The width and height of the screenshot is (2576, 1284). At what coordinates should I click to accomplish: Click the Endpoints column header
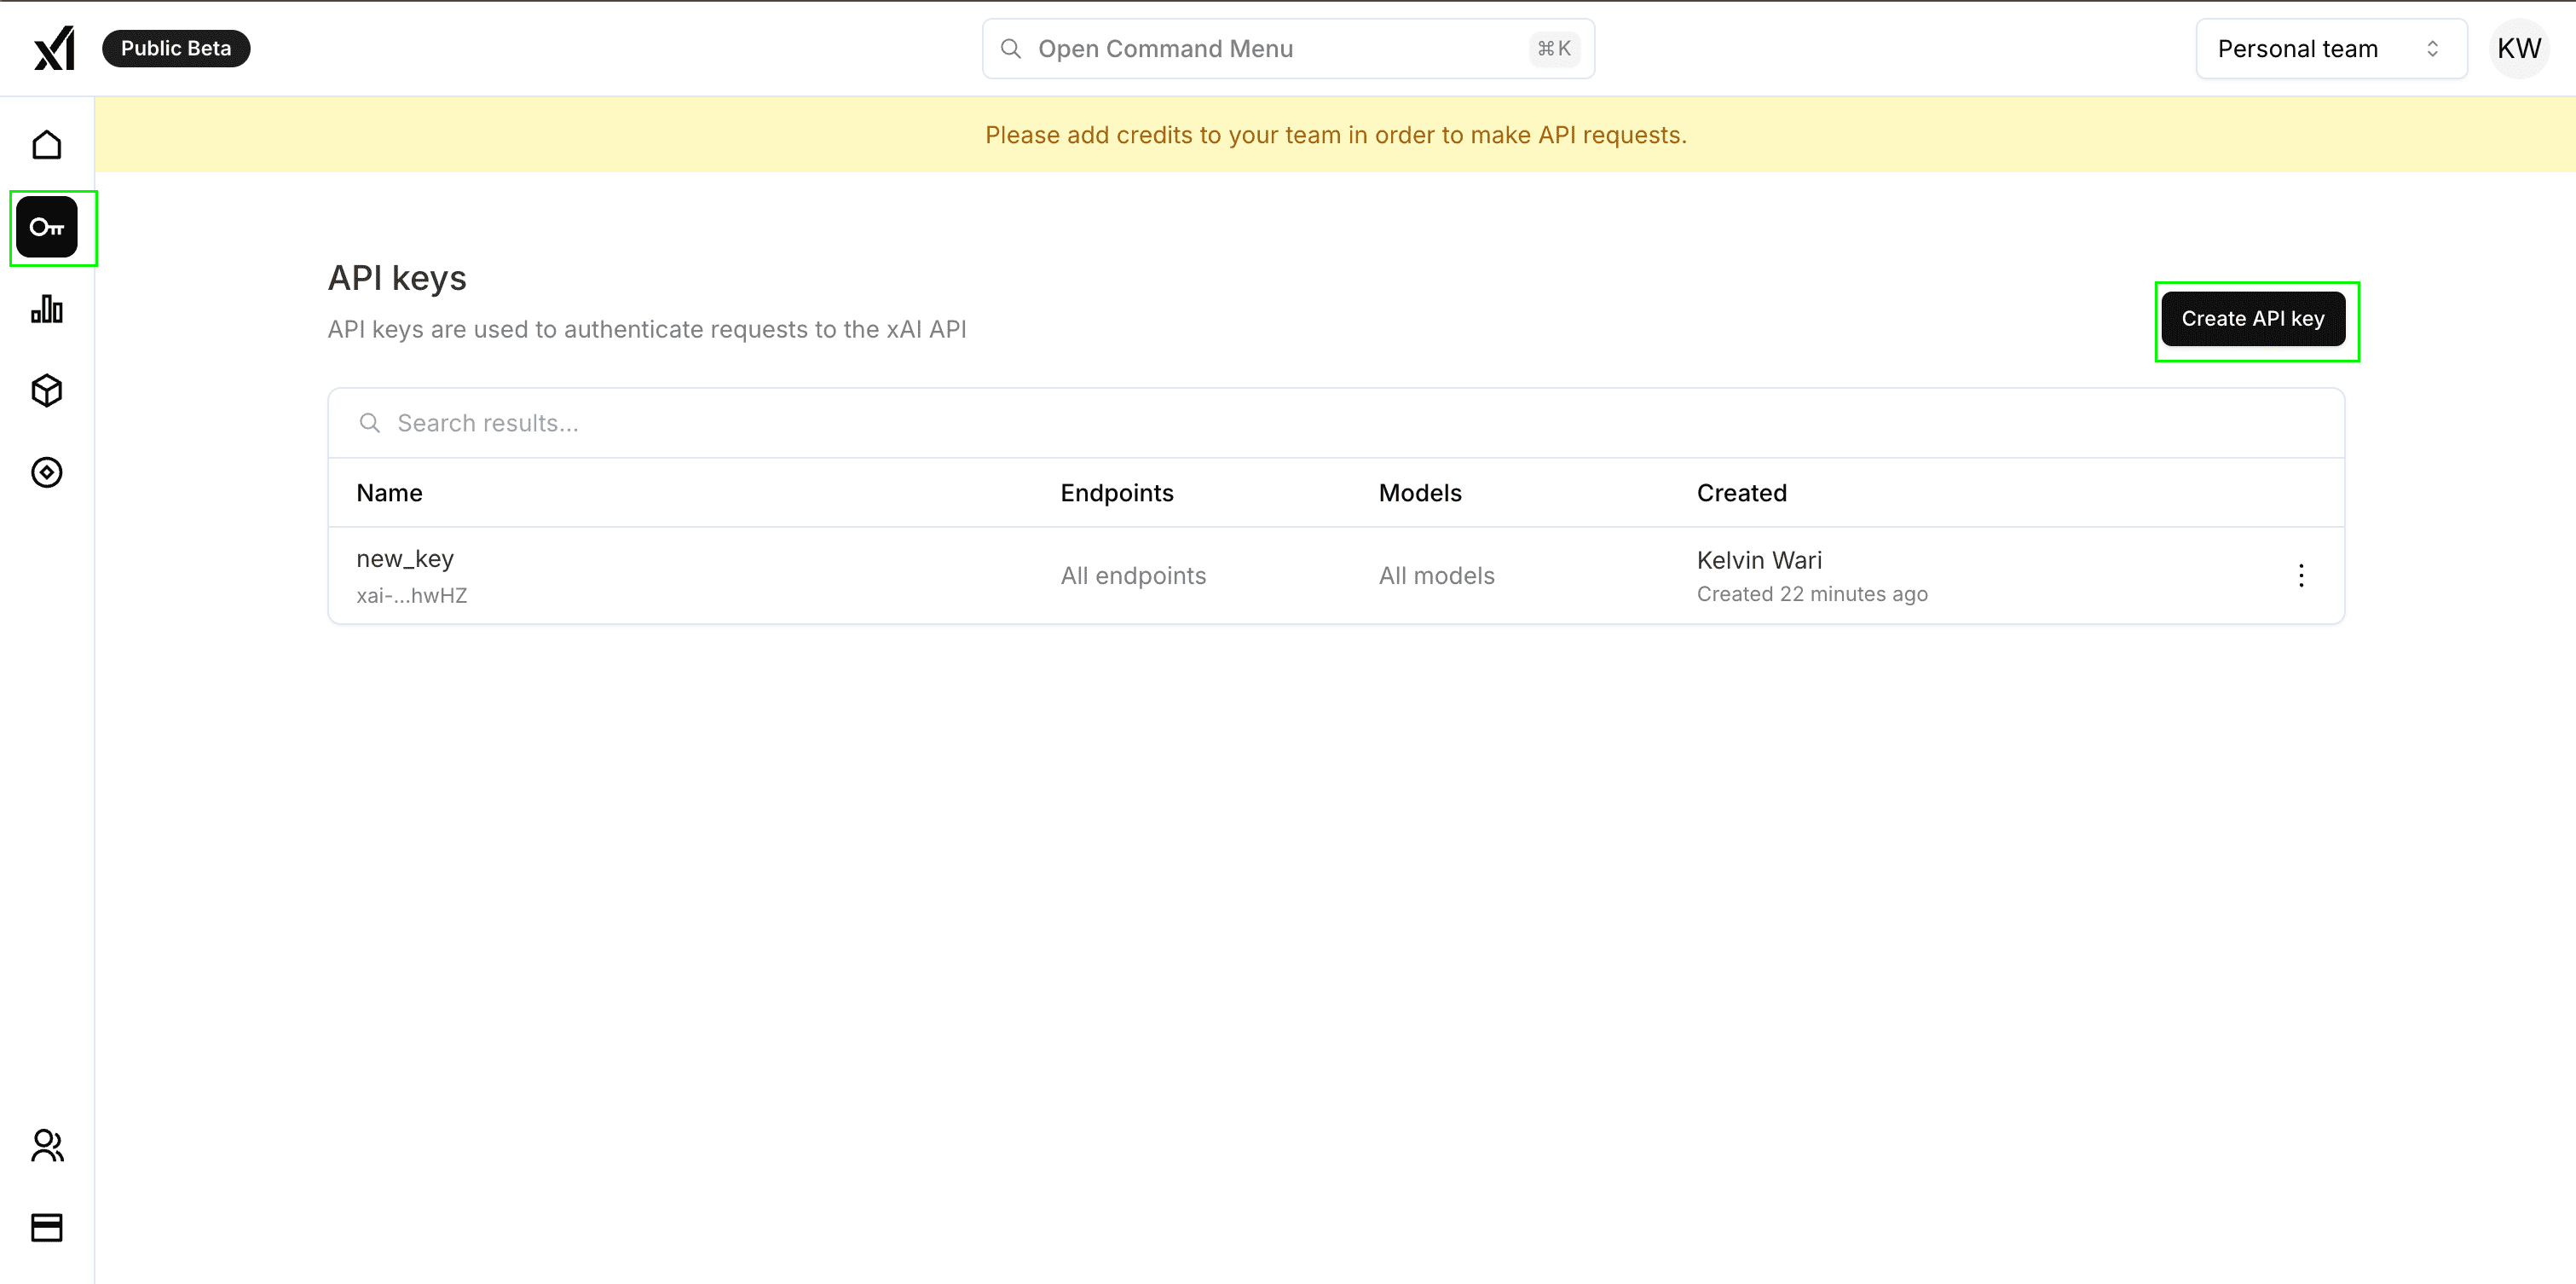(x=1116, y=493)
